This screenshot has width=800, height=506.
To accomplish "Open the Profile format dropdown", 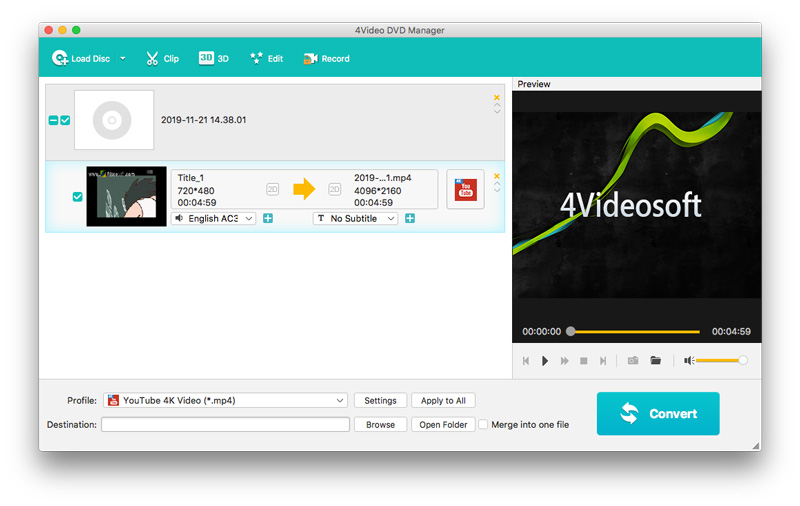I will click(x=225, y=401).
